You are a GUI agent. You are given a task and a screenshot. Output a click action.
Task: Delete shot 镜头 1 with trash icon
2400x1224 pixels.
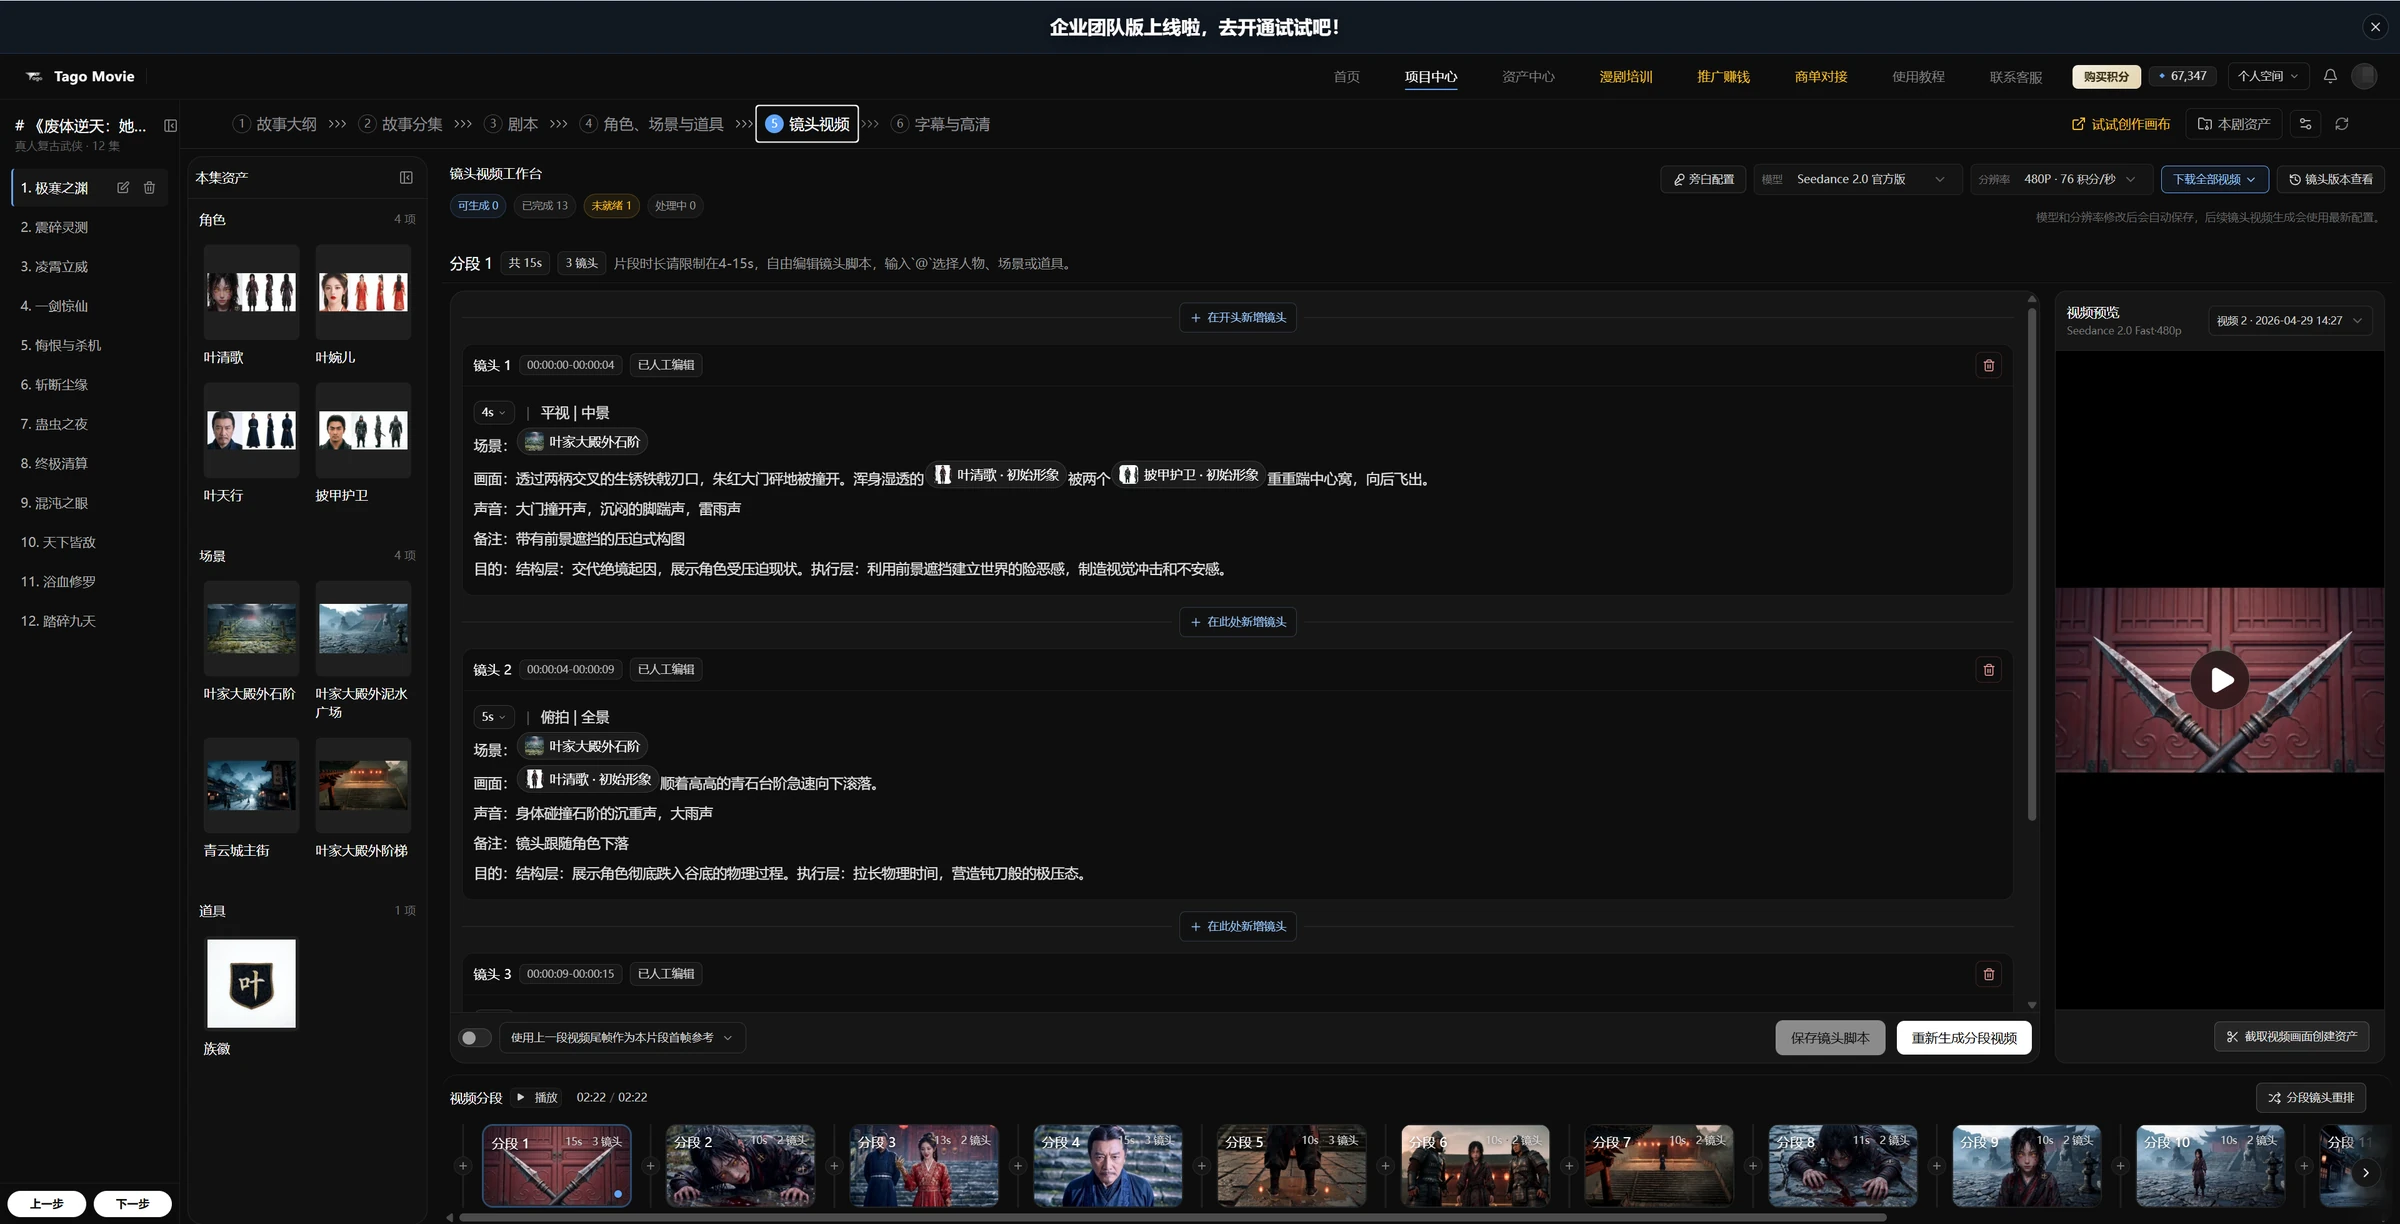click(x=1988, y=365)
